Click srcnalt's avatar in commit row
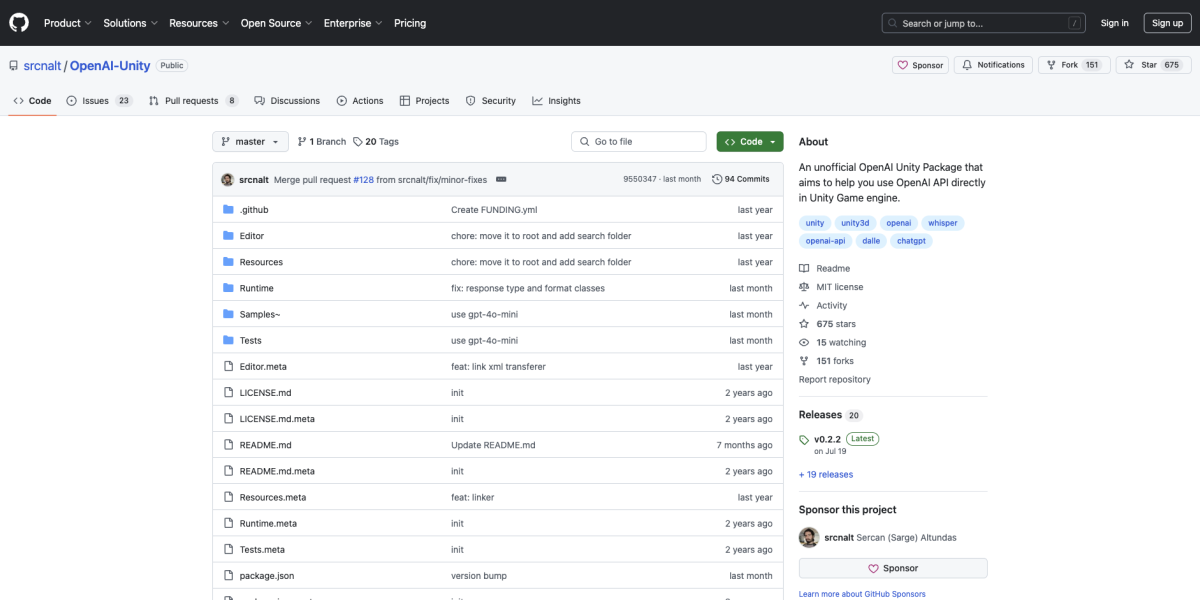 (228, 179)
